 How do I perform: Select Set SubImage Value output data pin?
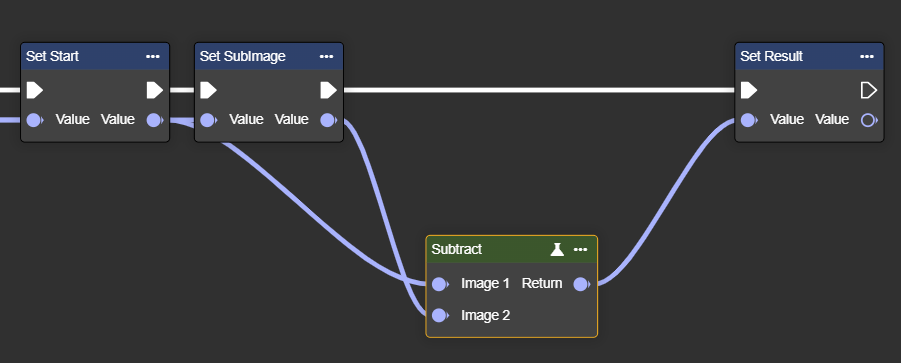328,120
